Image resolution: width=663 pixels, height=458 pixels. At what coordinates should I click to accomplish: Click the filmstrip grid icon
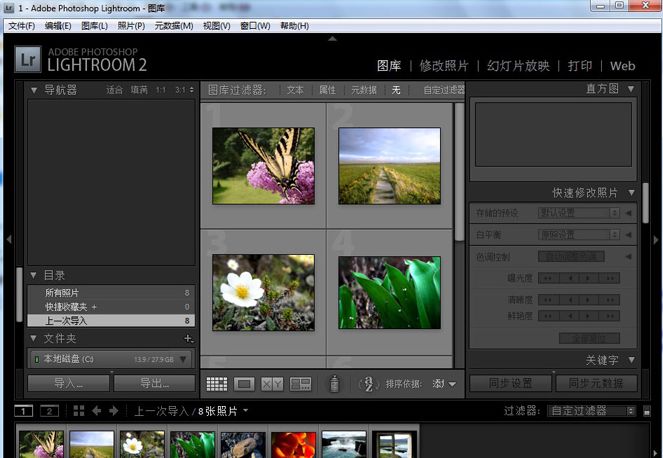point(79,411)
